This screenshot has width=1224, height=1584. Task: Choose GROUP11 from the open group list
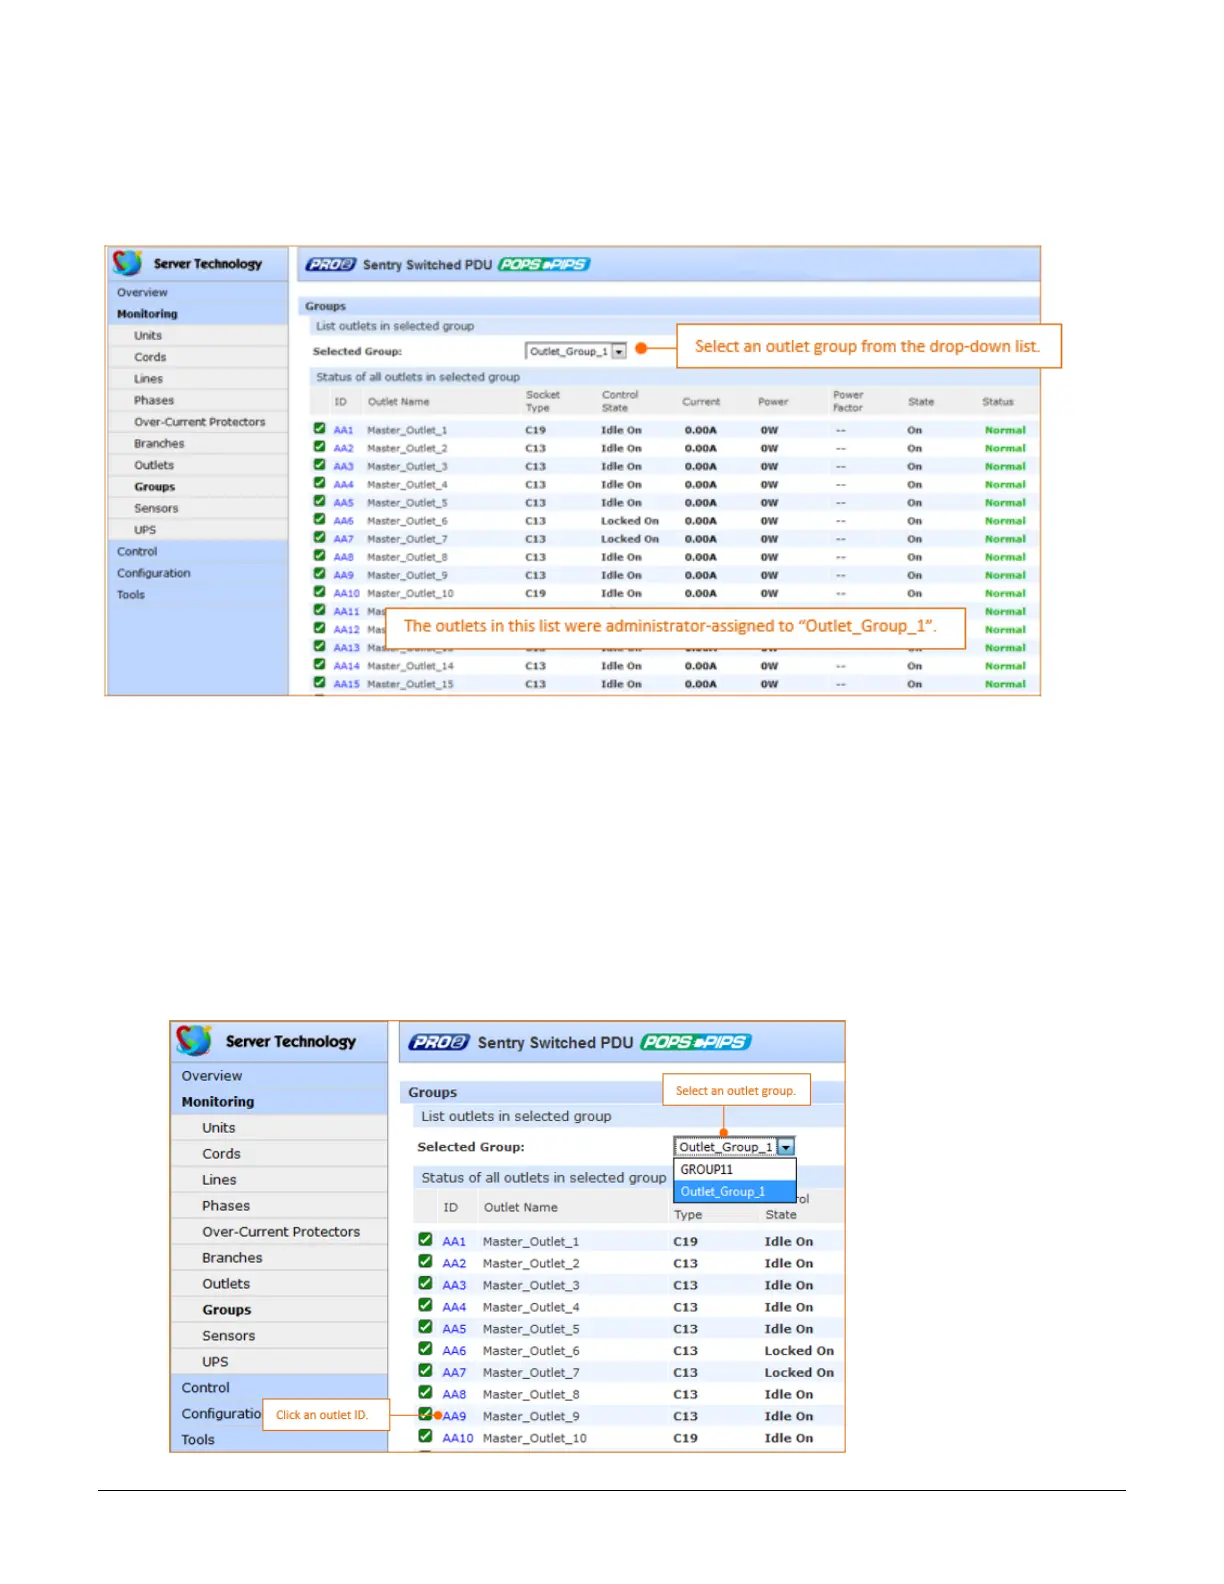735,1169
